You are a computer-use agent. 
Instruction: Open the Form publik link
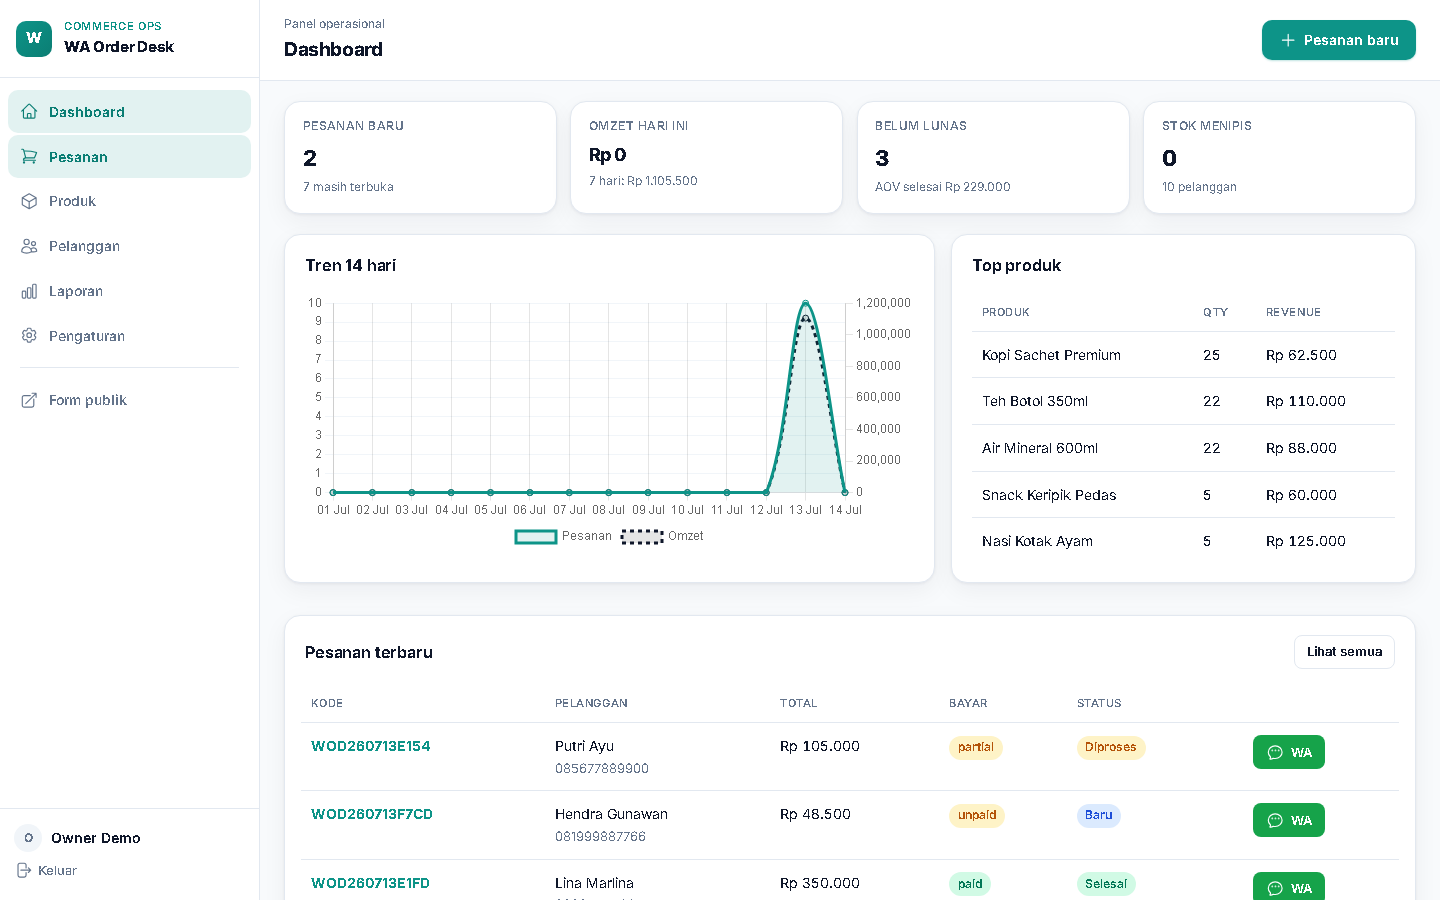pyautogui.click(x=129, y=400)
